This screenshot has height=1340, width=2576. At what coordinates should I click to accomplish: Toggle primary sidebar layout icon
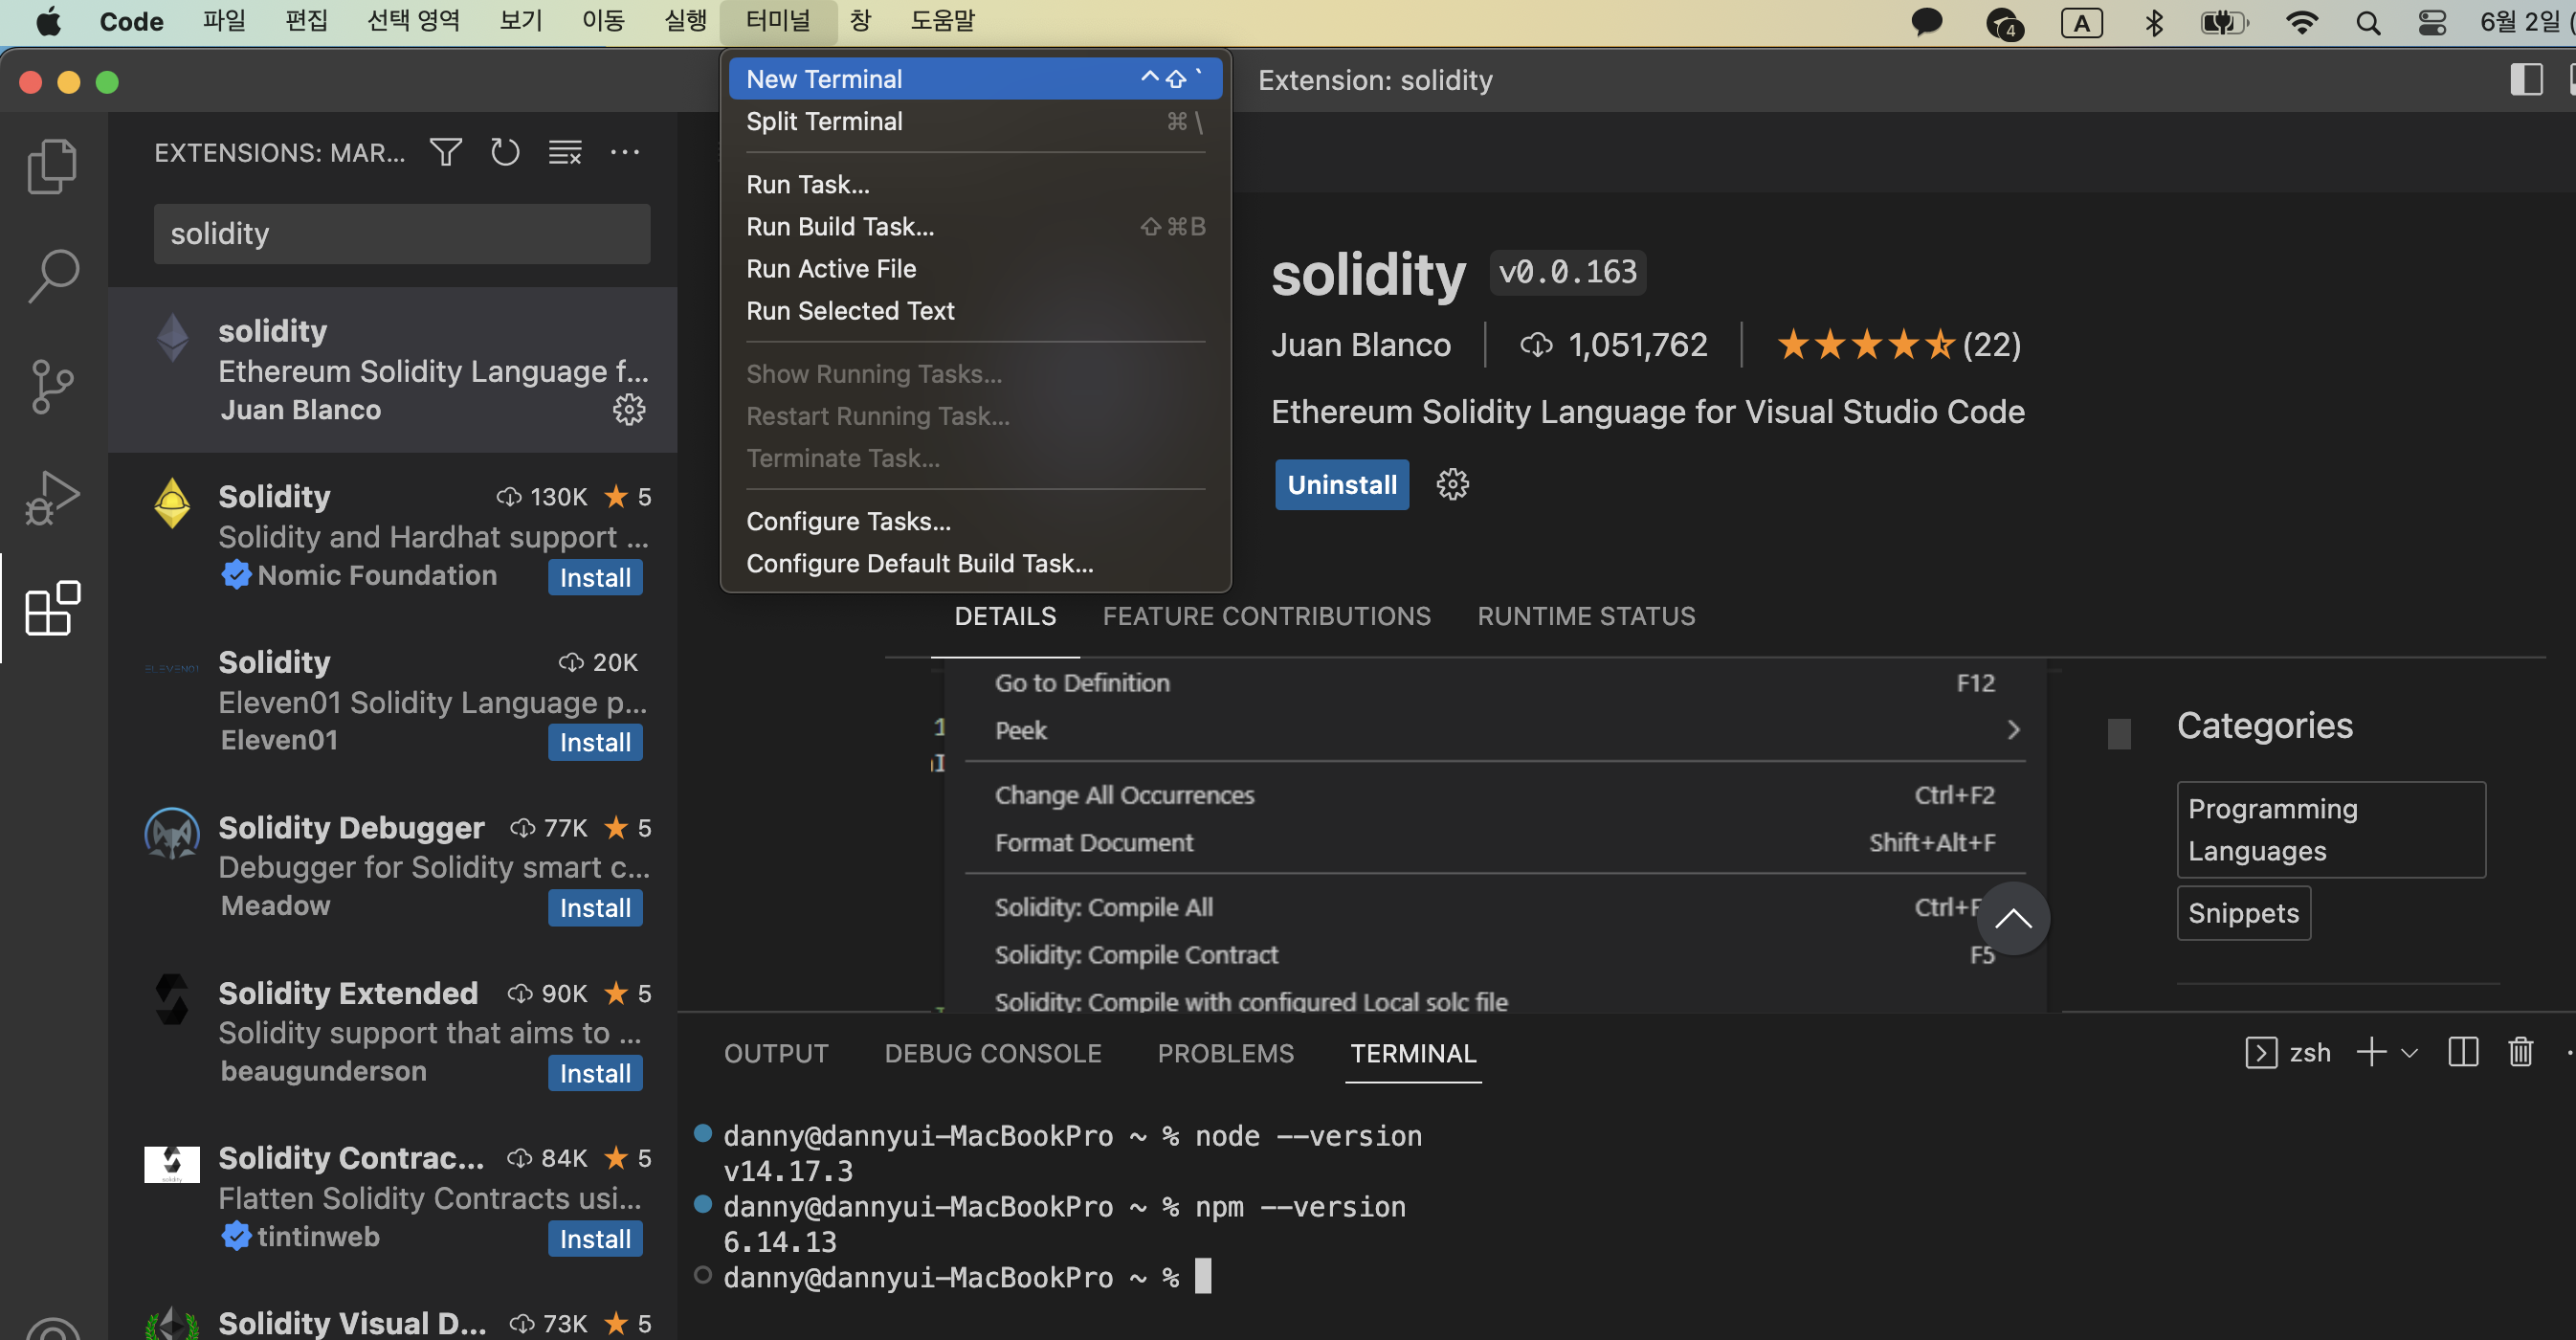click(2526, 80)
